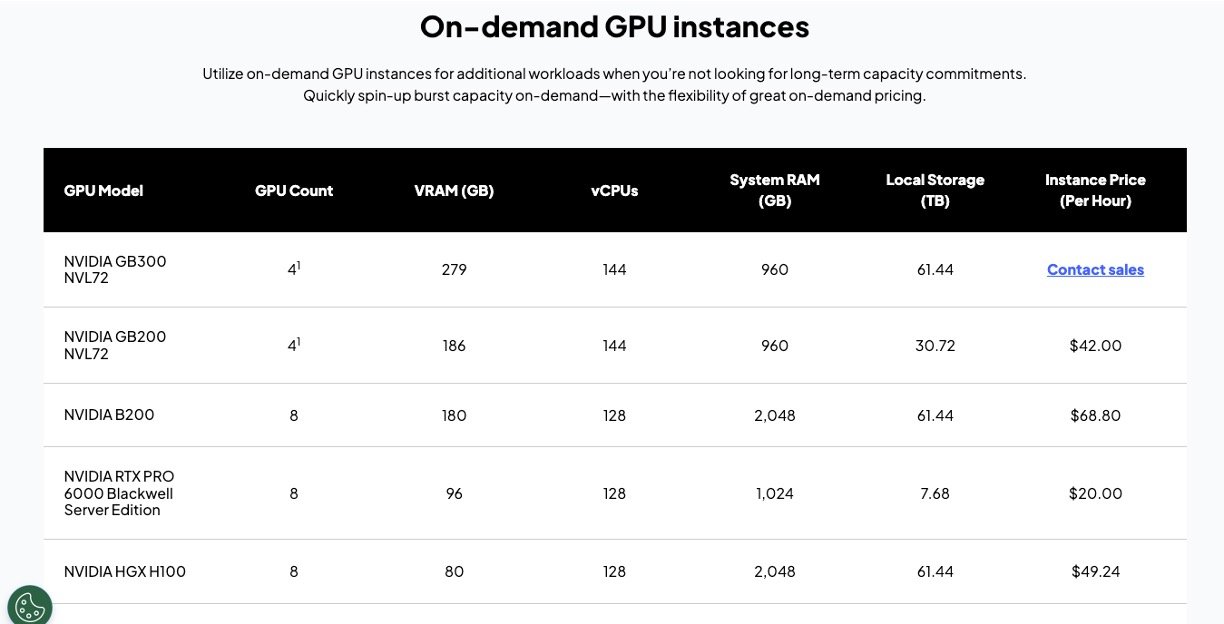The width and height of the screenshot is (1224, 624).
Task: Click the footnote marker in GB300 GPU count
Action: (298, 265)
